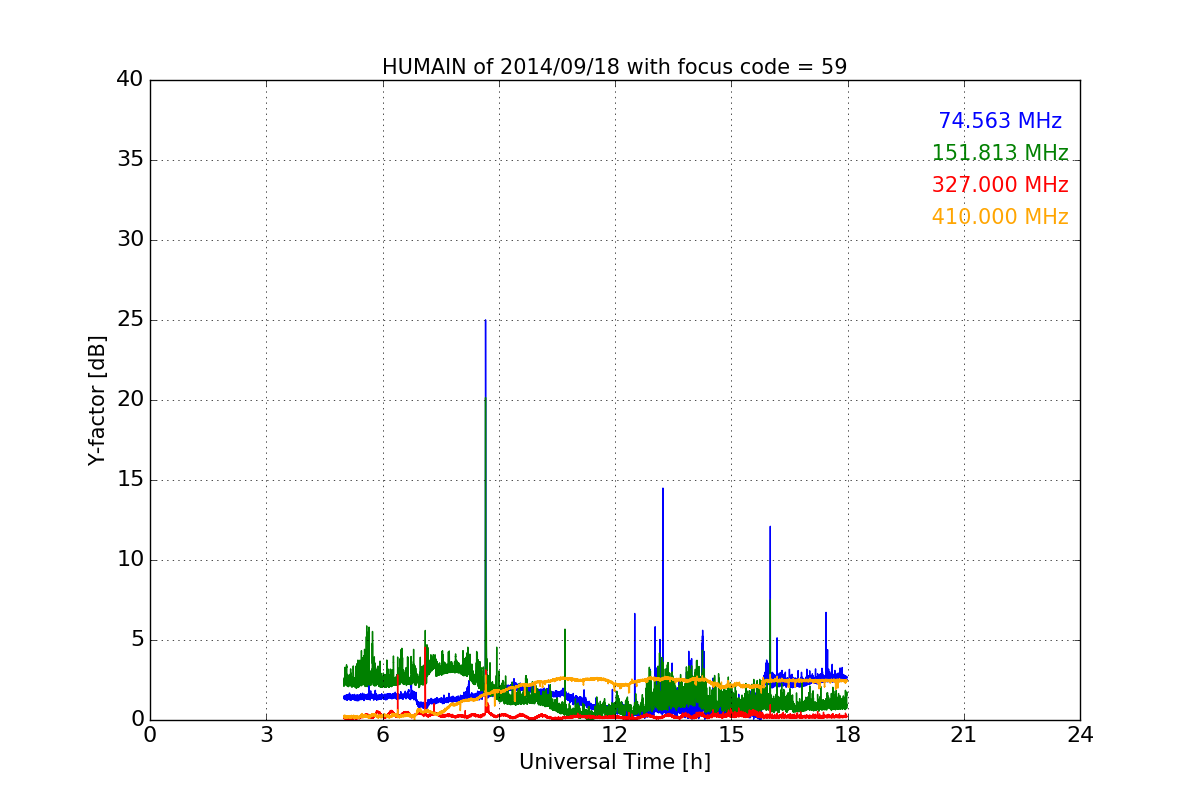Click the x-axis tick label 24

point(1080,735)
